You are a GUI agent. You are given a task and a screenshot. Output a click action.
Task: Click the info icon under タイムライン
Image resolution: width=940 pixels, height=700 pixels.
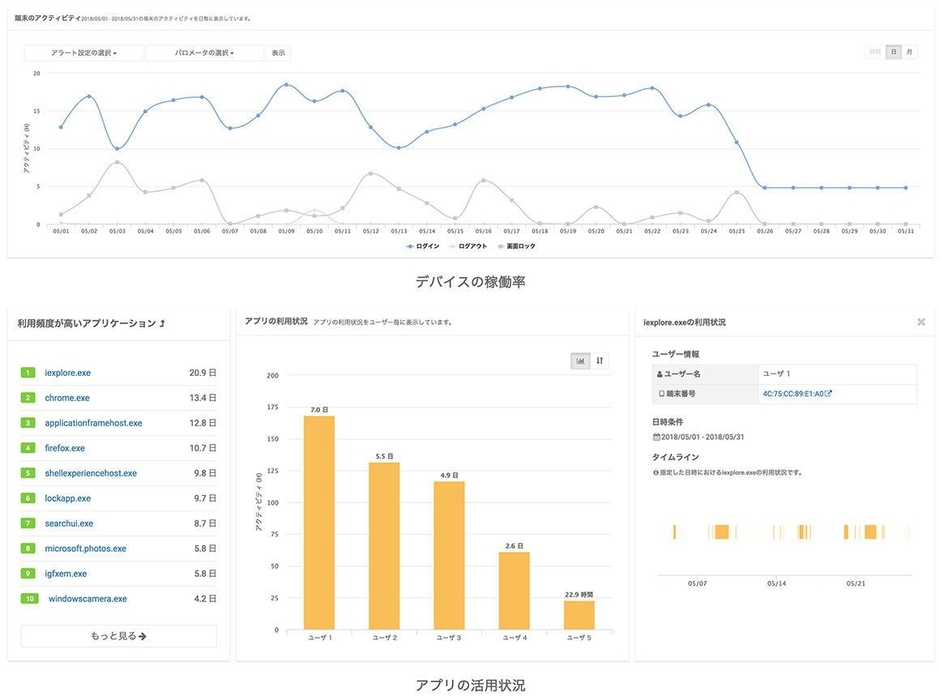tap(655, 472)
